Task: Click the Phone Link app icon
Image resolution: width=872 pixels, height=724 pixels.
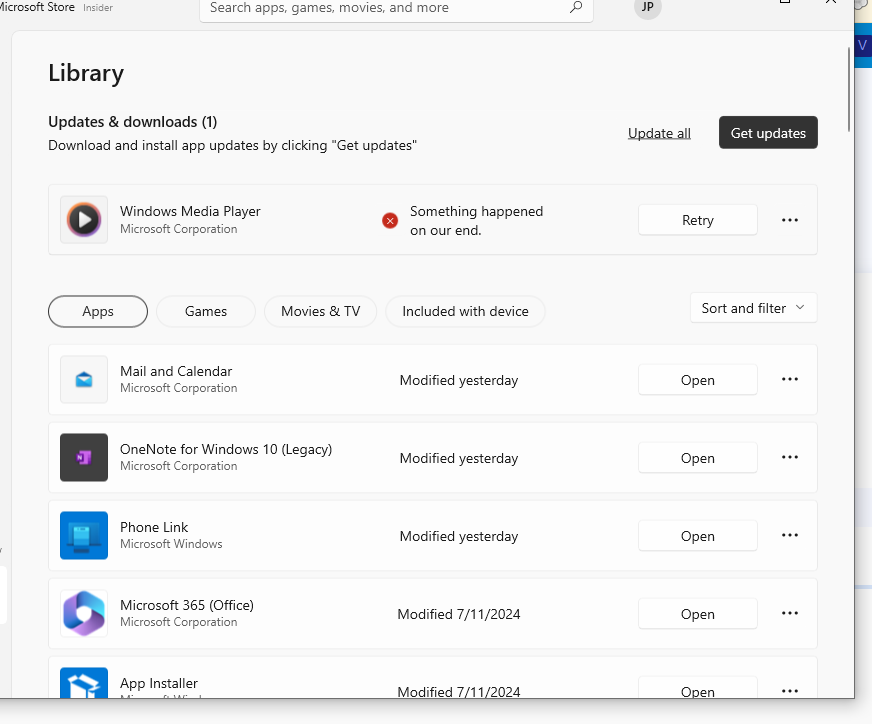Action: coord(84,535)
